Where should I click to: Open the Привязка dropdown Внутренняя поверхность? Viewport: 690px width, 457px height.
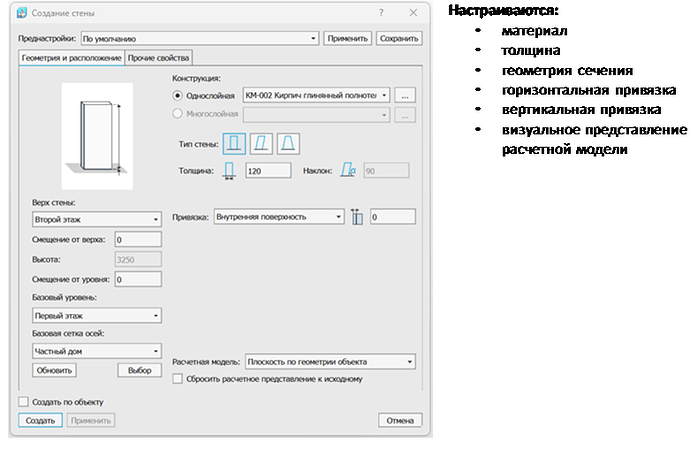tap(279, 216)
